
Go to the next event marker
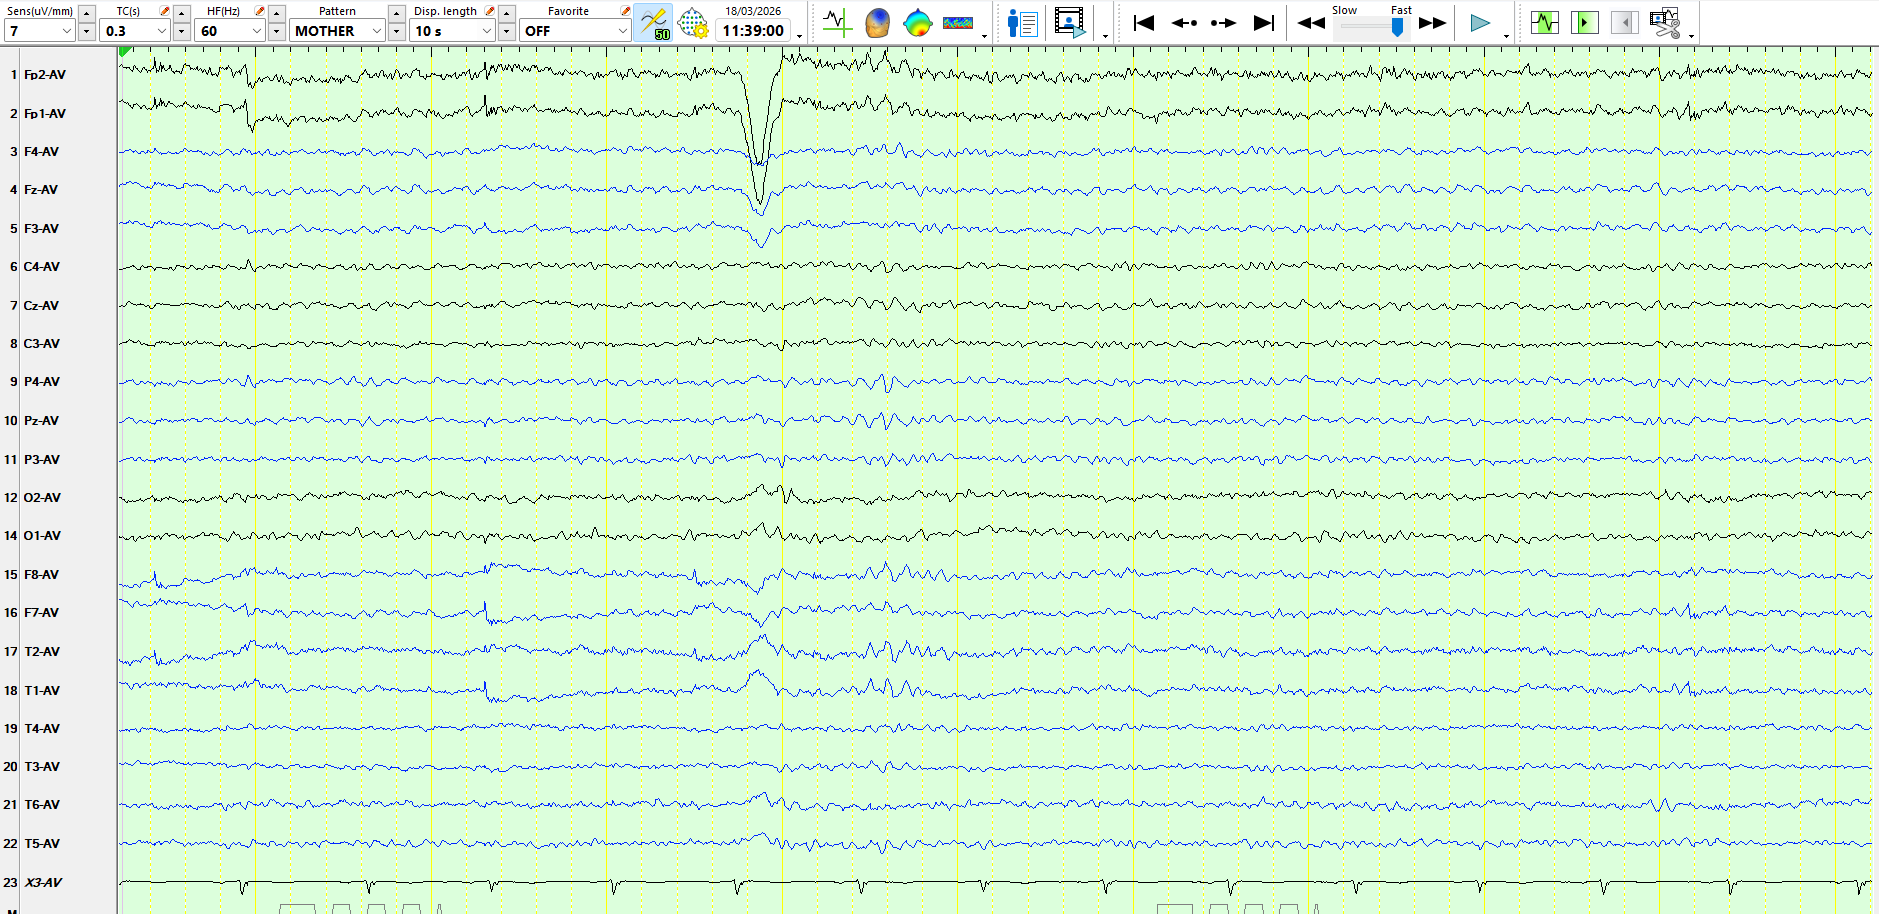click(x=1223, y=23)
